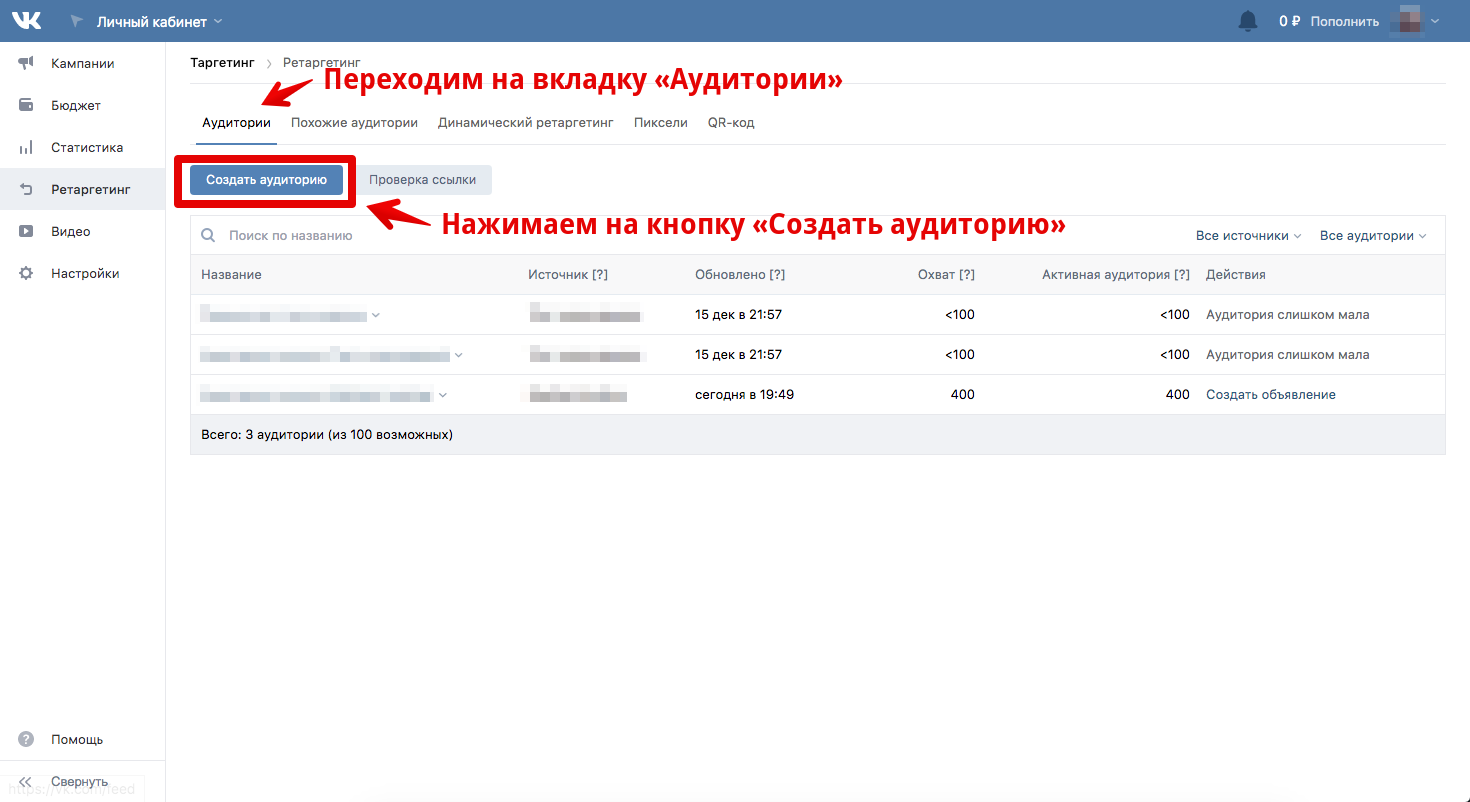Click the play icon beside Видео
1470x802 pixels.
[x=26, y=232]
